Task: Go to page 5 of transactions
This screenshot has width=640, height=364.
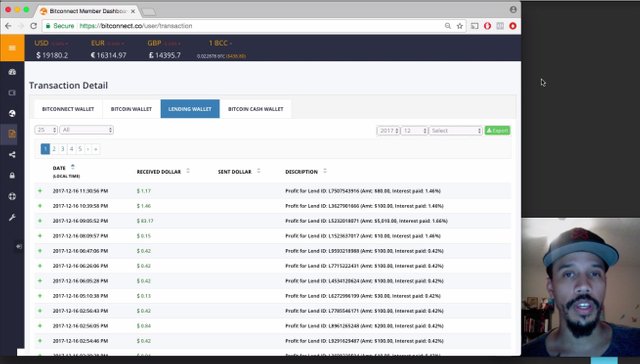Action: tap(80, 149)
